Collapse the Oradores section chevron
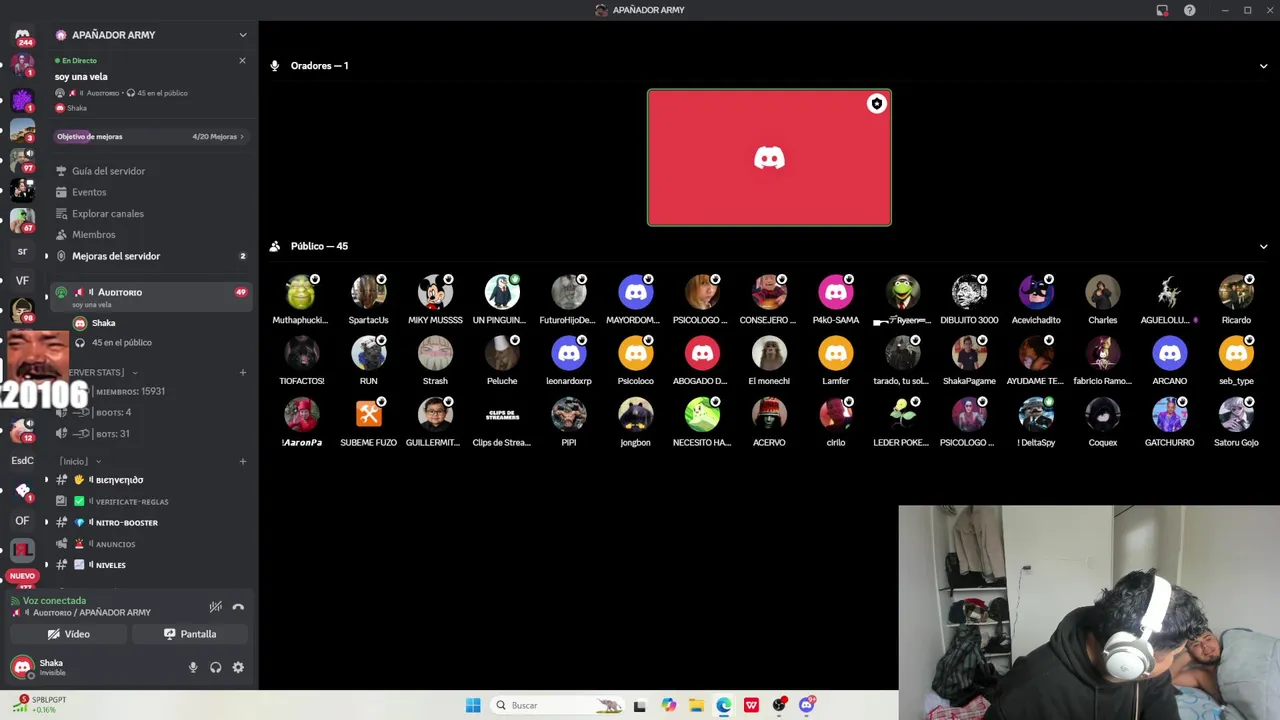The height and width of the screenshot is (720, 1280). [x=1263, y=66]
